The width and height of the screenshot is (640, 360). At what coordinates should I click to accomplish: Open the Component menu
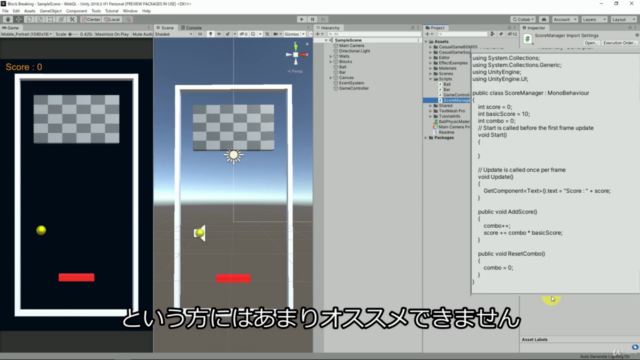pyautogui.click(x=76, y=11)
